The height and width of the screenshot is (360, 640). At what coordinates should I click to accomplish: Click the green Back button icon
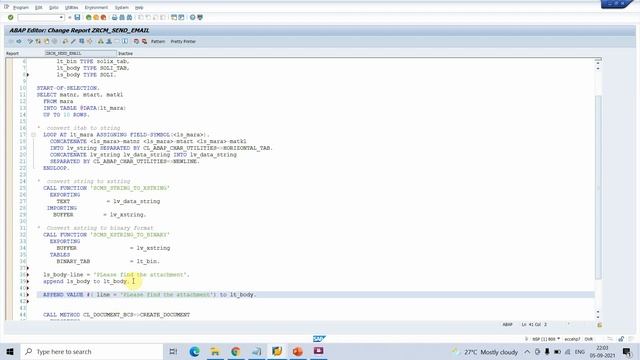pyautogui.click(x=89, y=18)
